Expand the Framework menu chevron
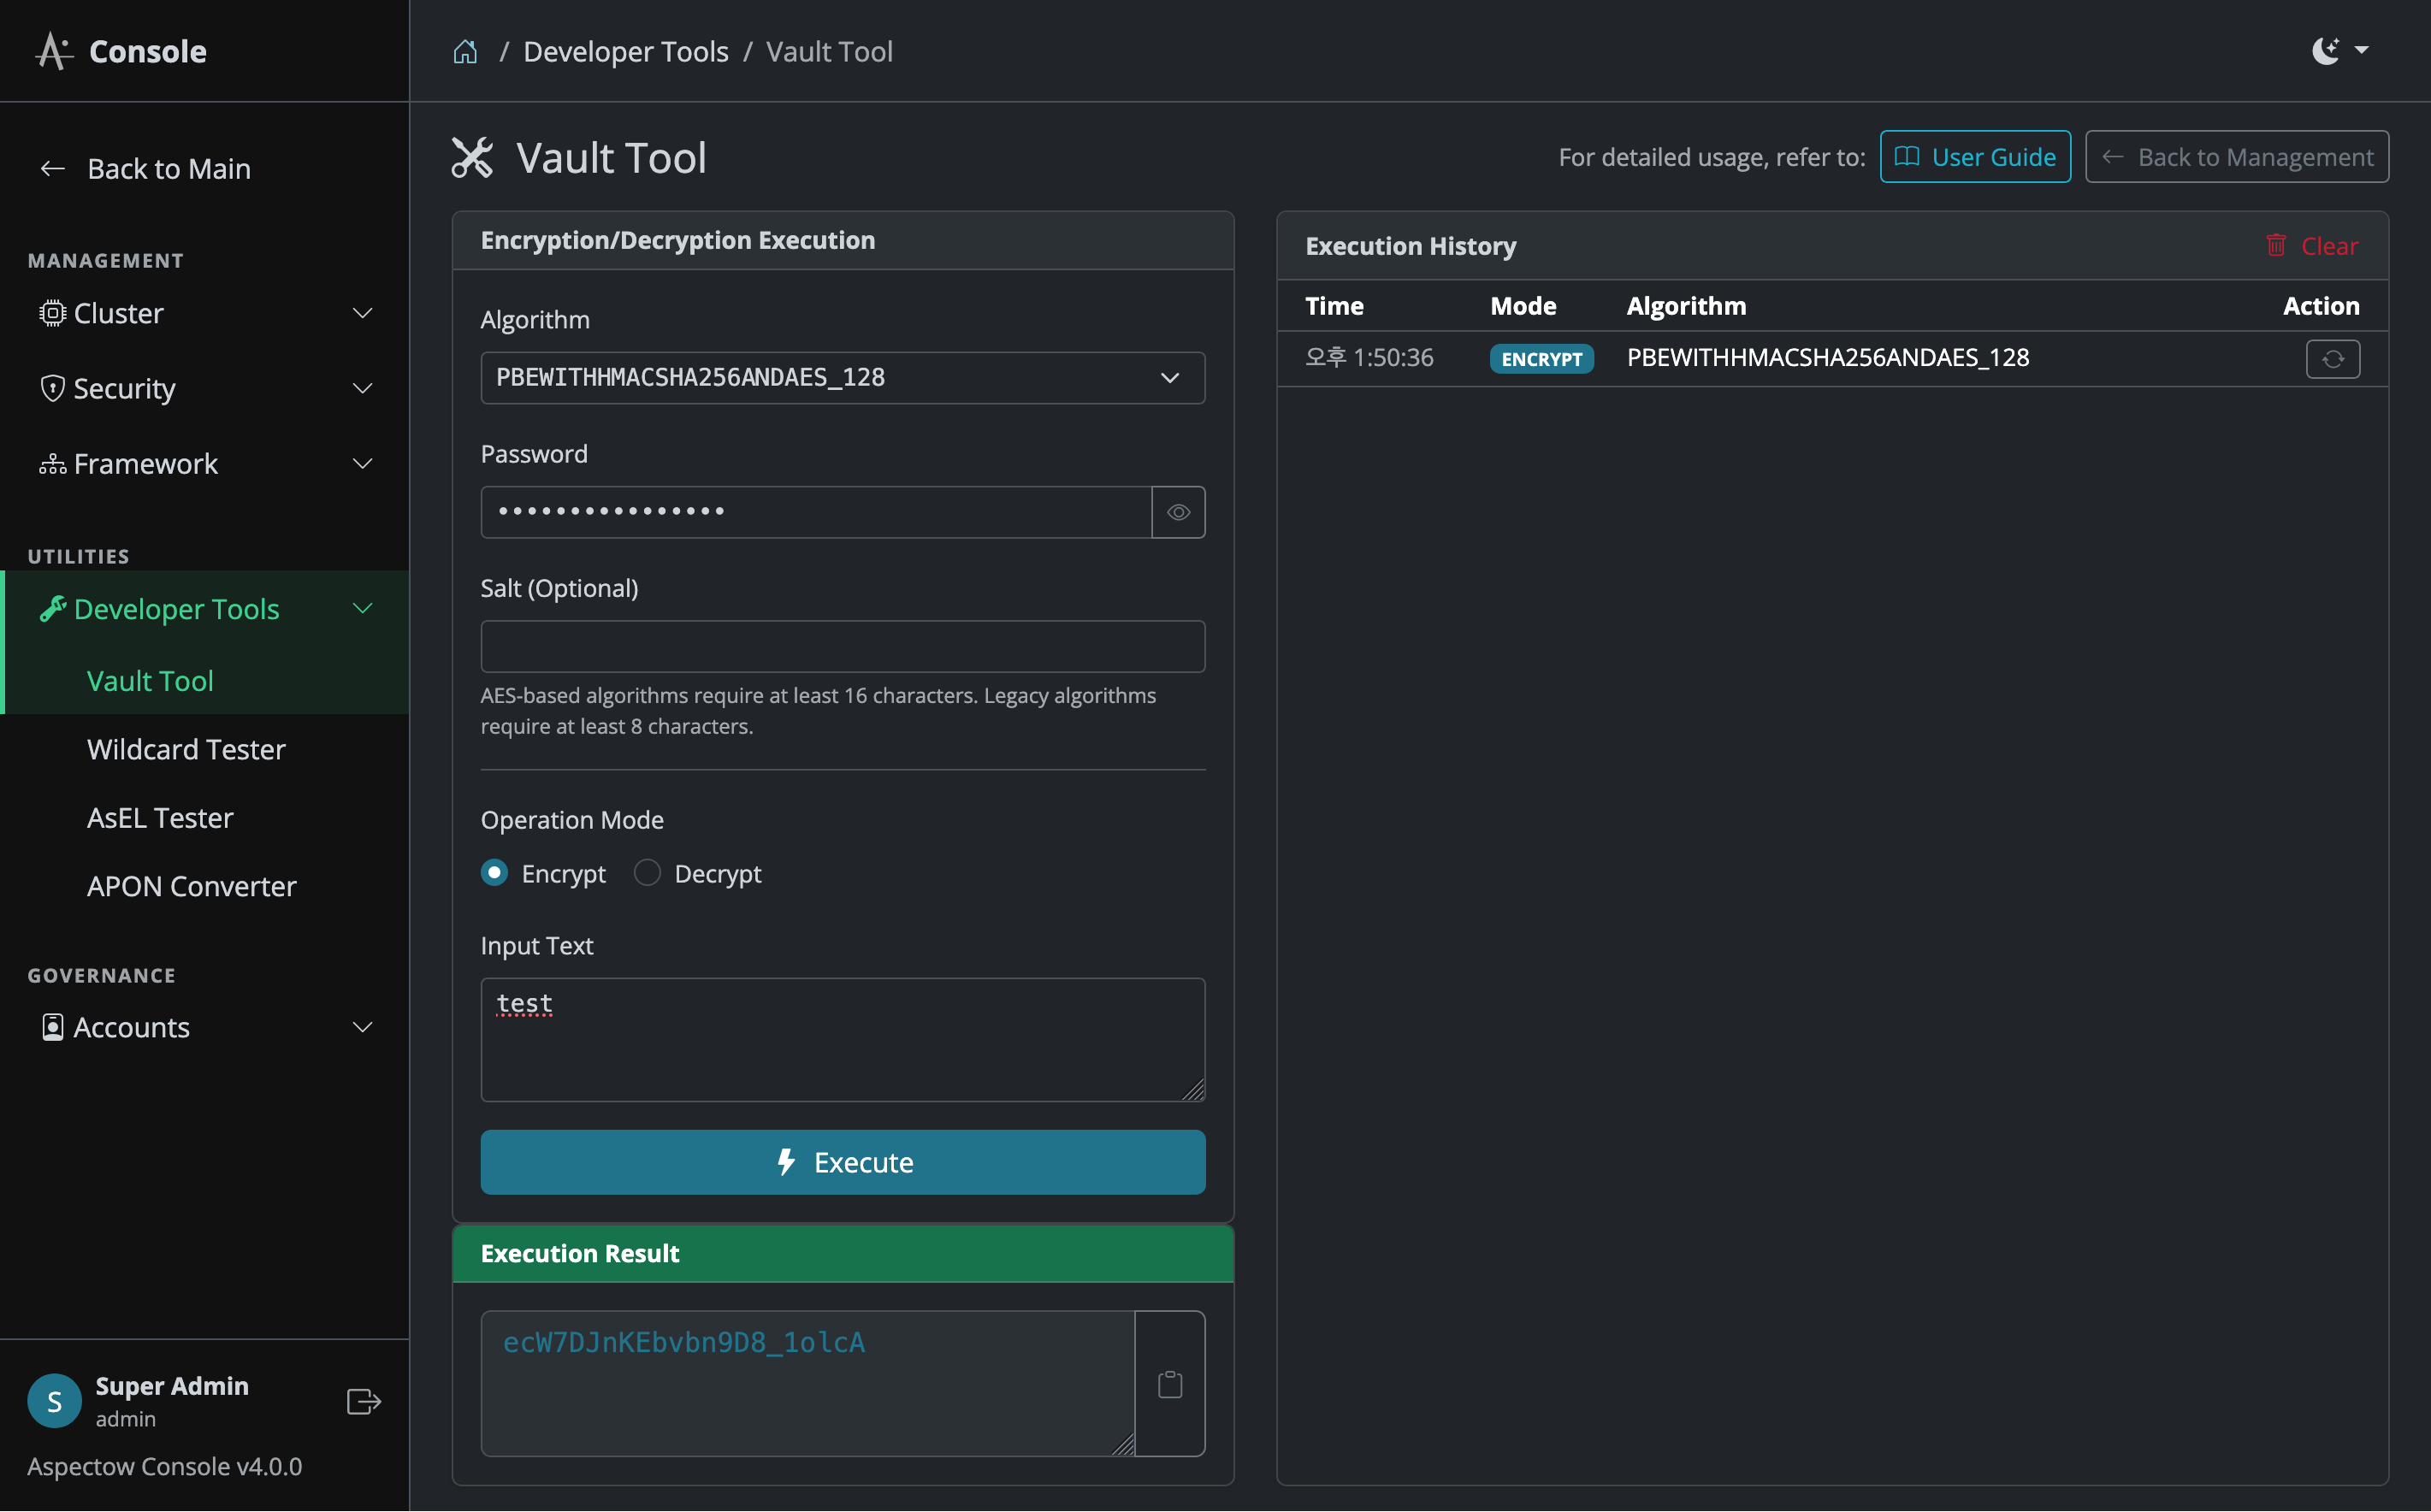This screenshot has width=2431, height=1512. (x=363, y=464)
